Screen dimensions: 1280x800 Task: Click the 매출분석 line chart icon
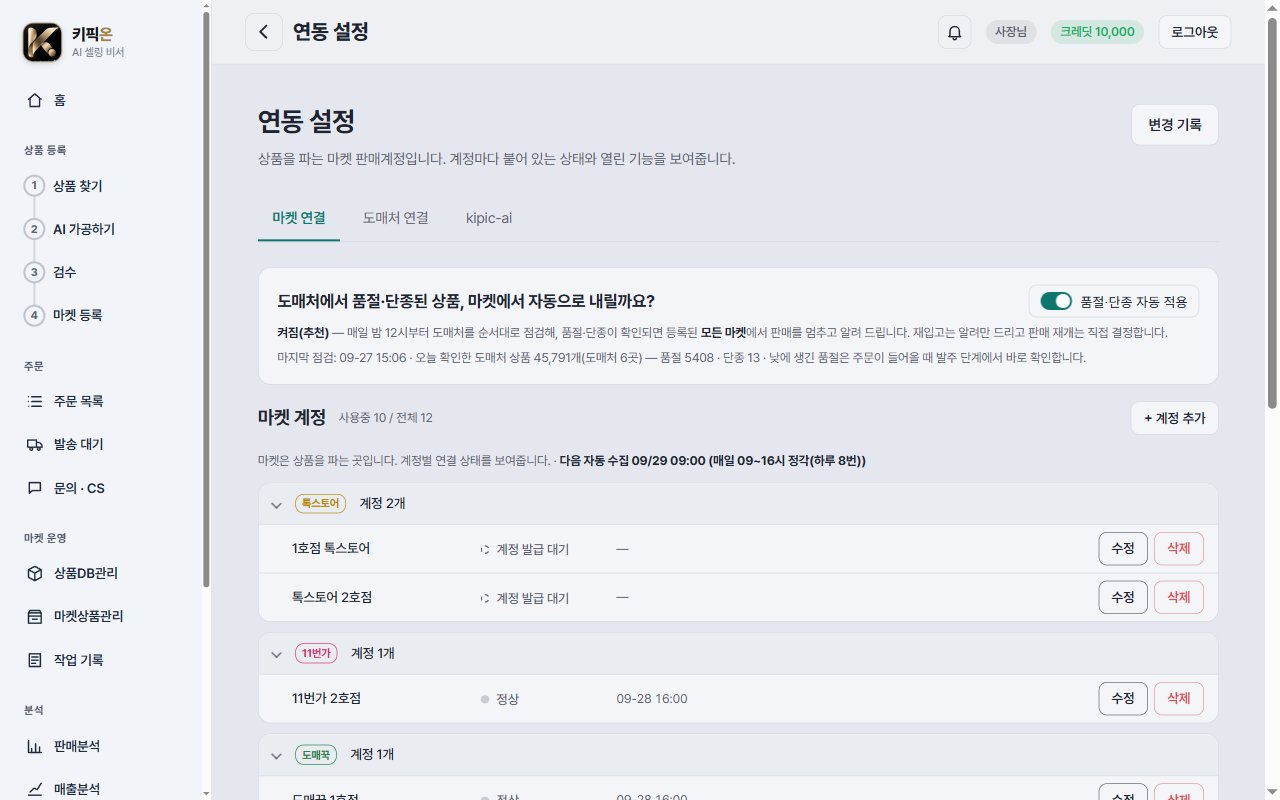pos(35,789)
